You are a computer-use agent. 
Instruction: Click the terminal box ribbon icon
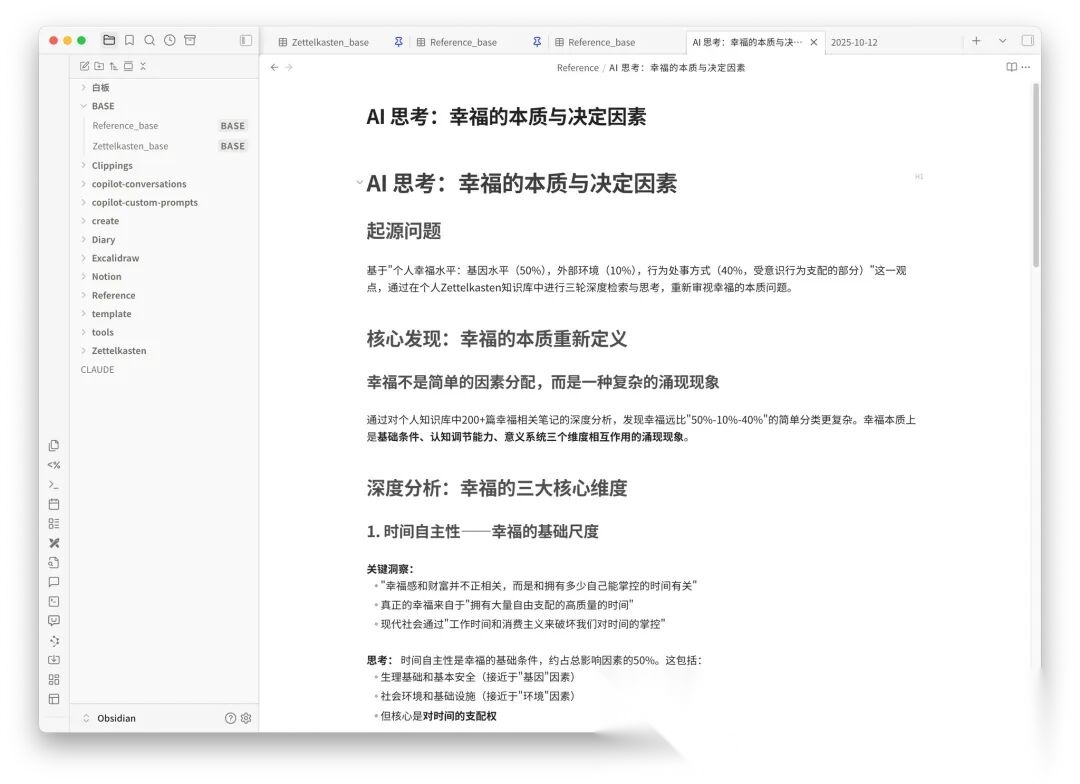[54, 601]
